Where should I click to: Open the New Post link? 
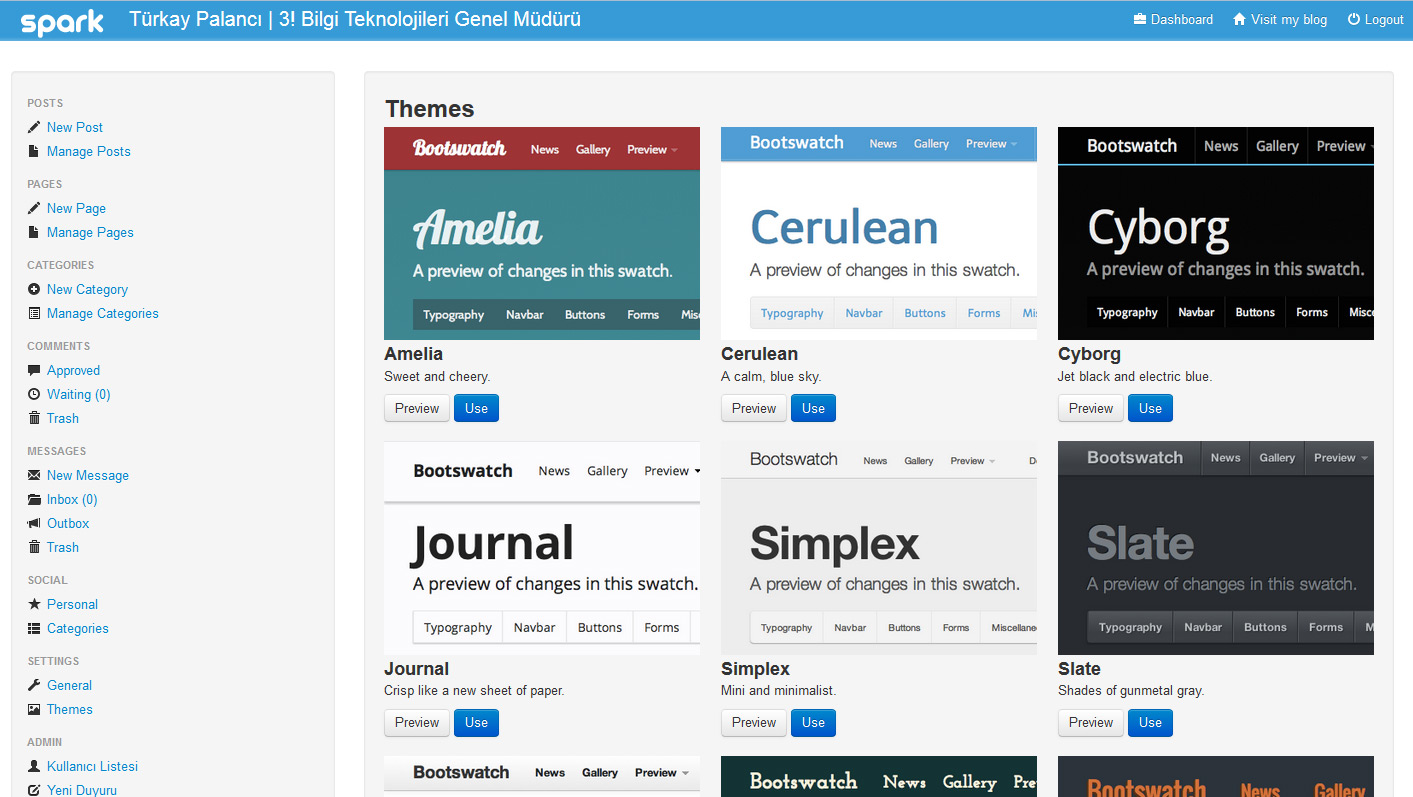pyautogui.click(x=75, y=127)
